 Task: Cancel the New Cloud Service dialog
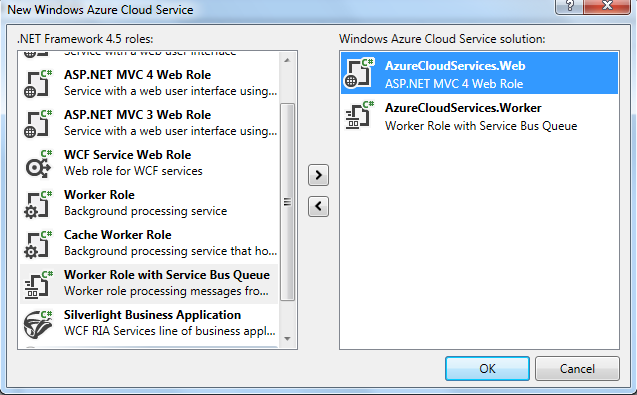pyautogui.click(x=577, y=369)
